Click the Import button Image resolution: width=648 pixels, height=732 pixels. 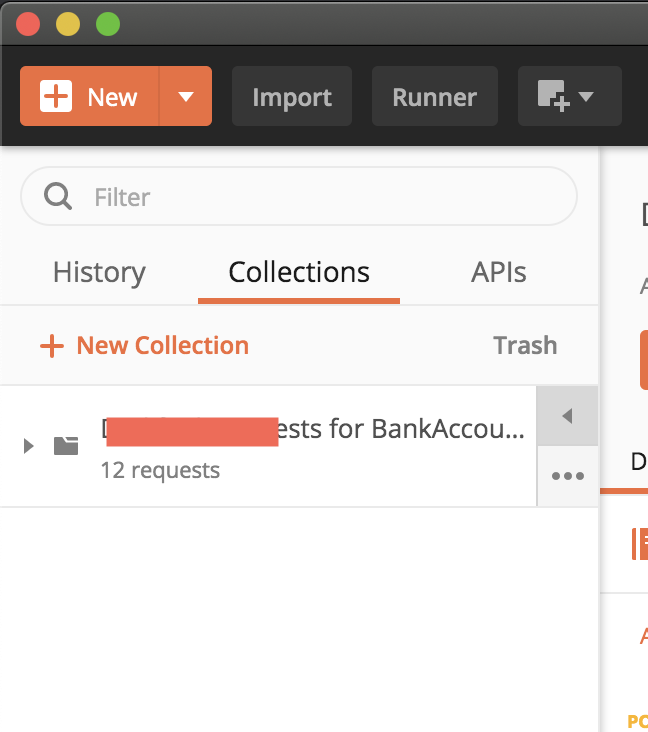click(x=292, y=96)
